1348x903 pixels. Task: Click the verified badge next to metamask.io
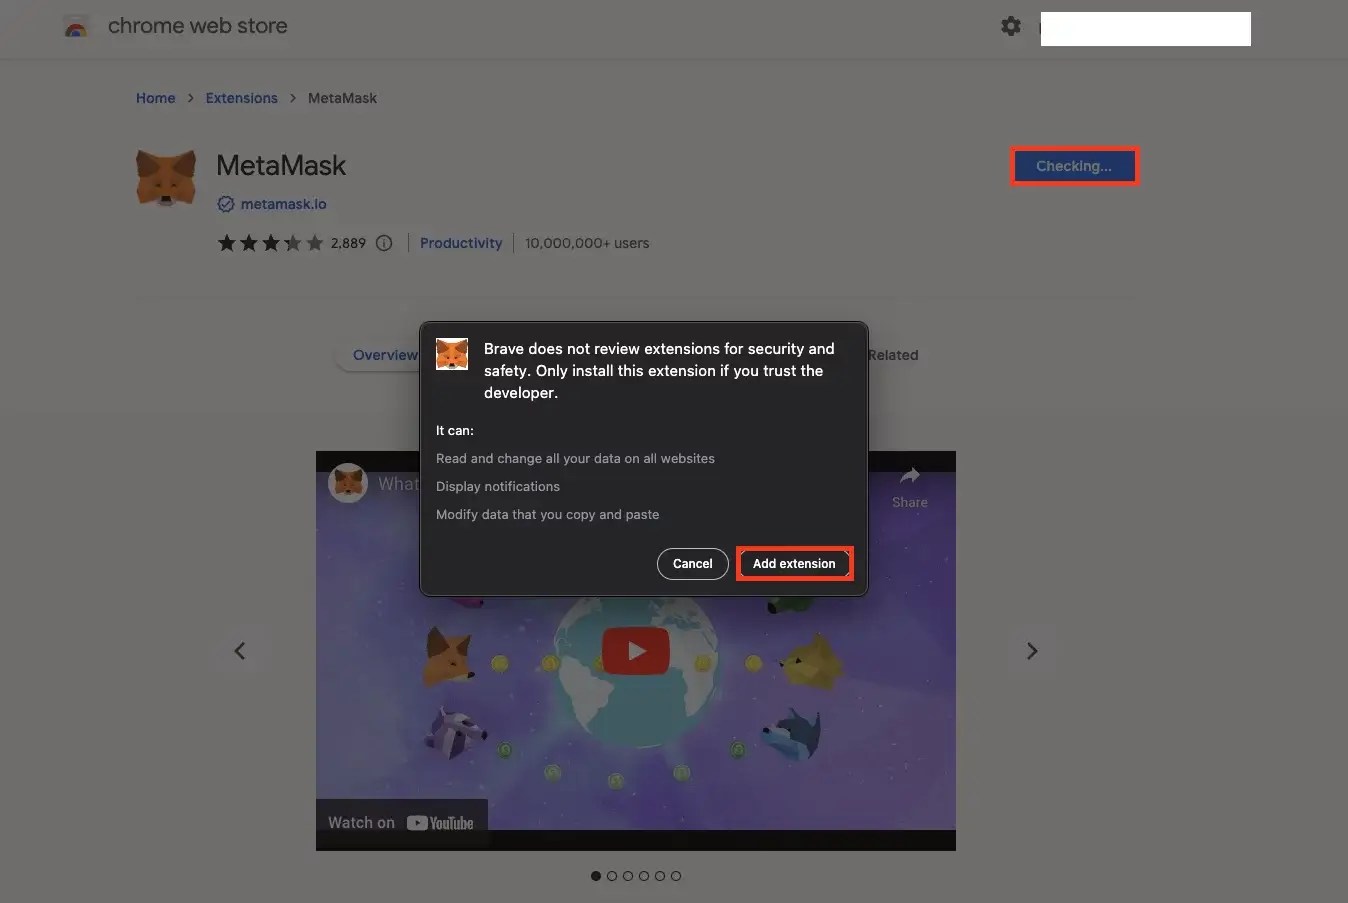[225, 203]
